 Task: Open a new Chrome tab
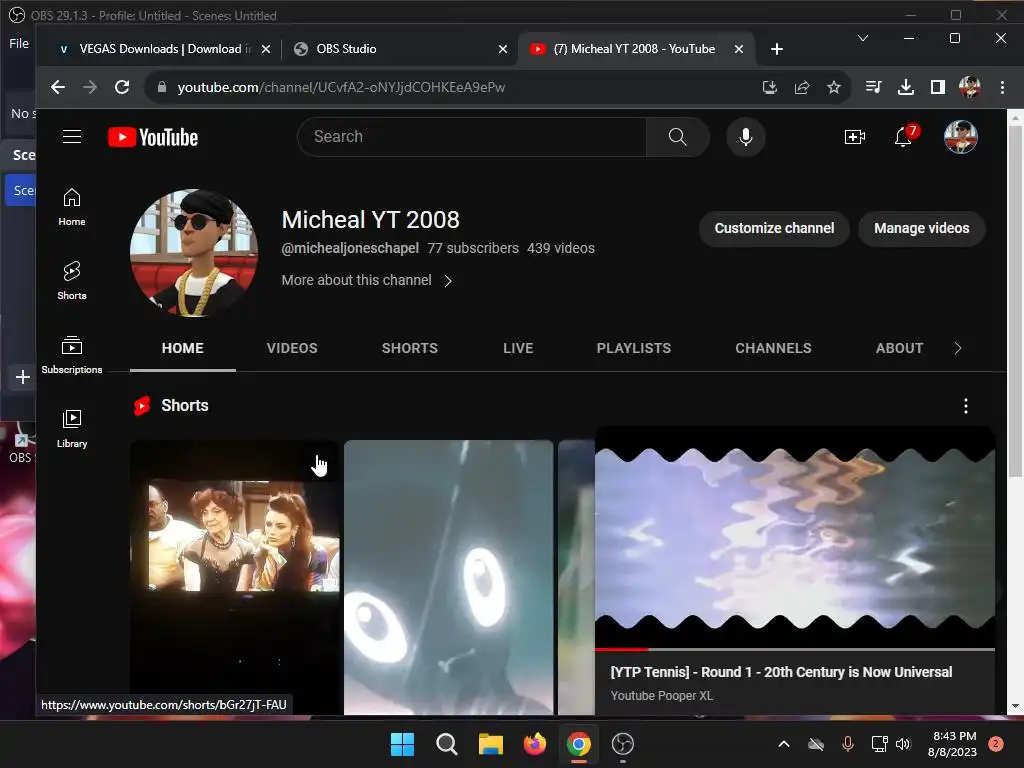pos(776,49)
